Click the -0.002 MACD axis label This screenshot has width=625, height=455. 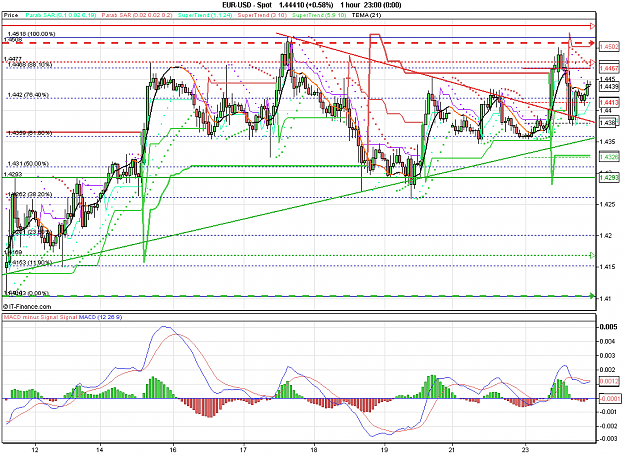coord(609,426)
